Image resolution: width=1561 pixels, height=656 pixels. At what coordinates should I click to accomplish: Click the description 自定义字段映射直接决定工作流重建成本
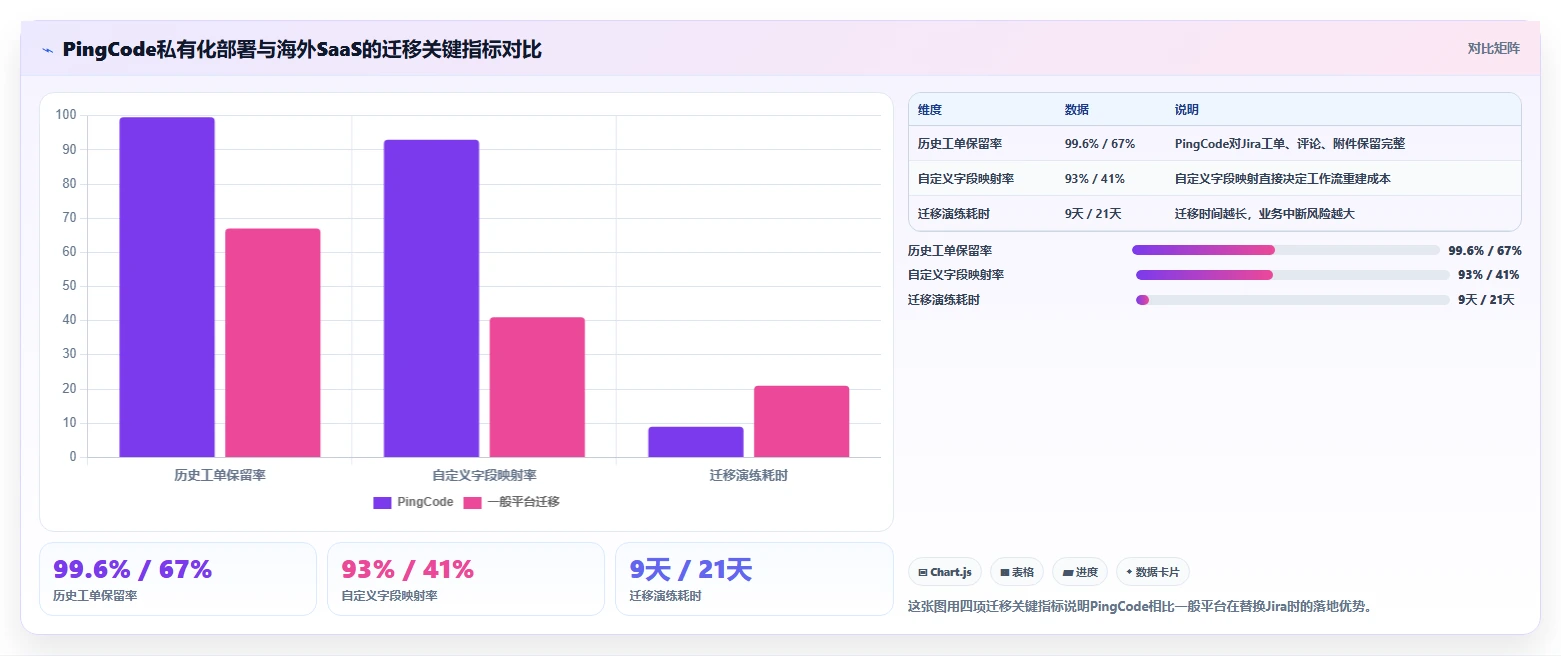pos(1283,179)
